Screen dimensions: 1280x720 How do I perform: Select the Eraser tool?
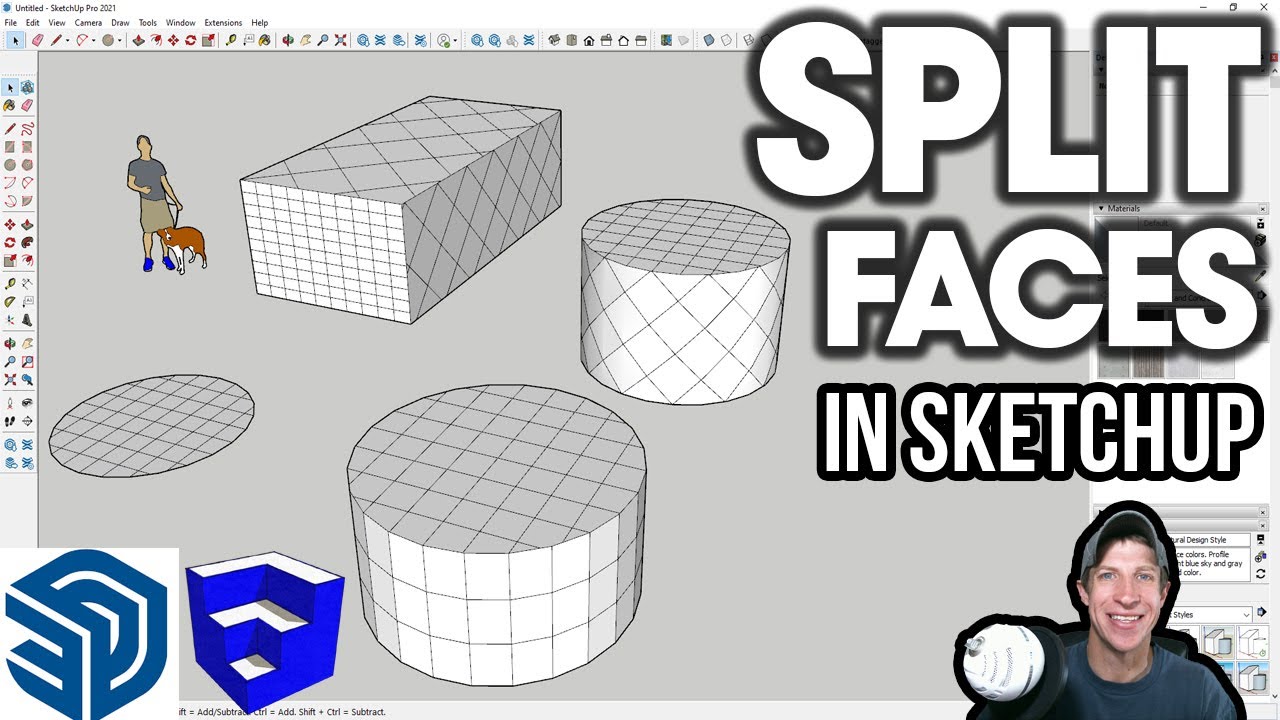tap(37, 40)
